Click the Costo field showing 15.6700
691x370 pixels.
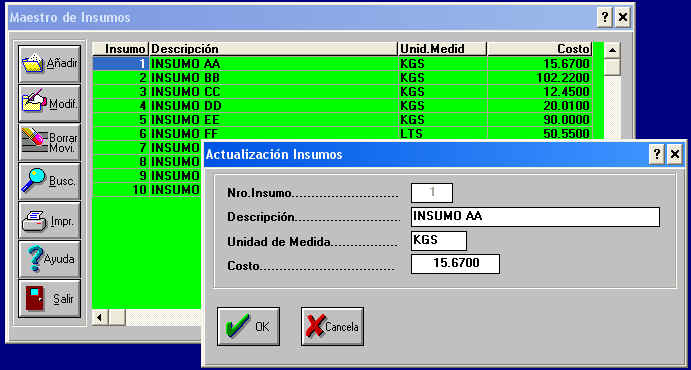click(x=455, y=264)
